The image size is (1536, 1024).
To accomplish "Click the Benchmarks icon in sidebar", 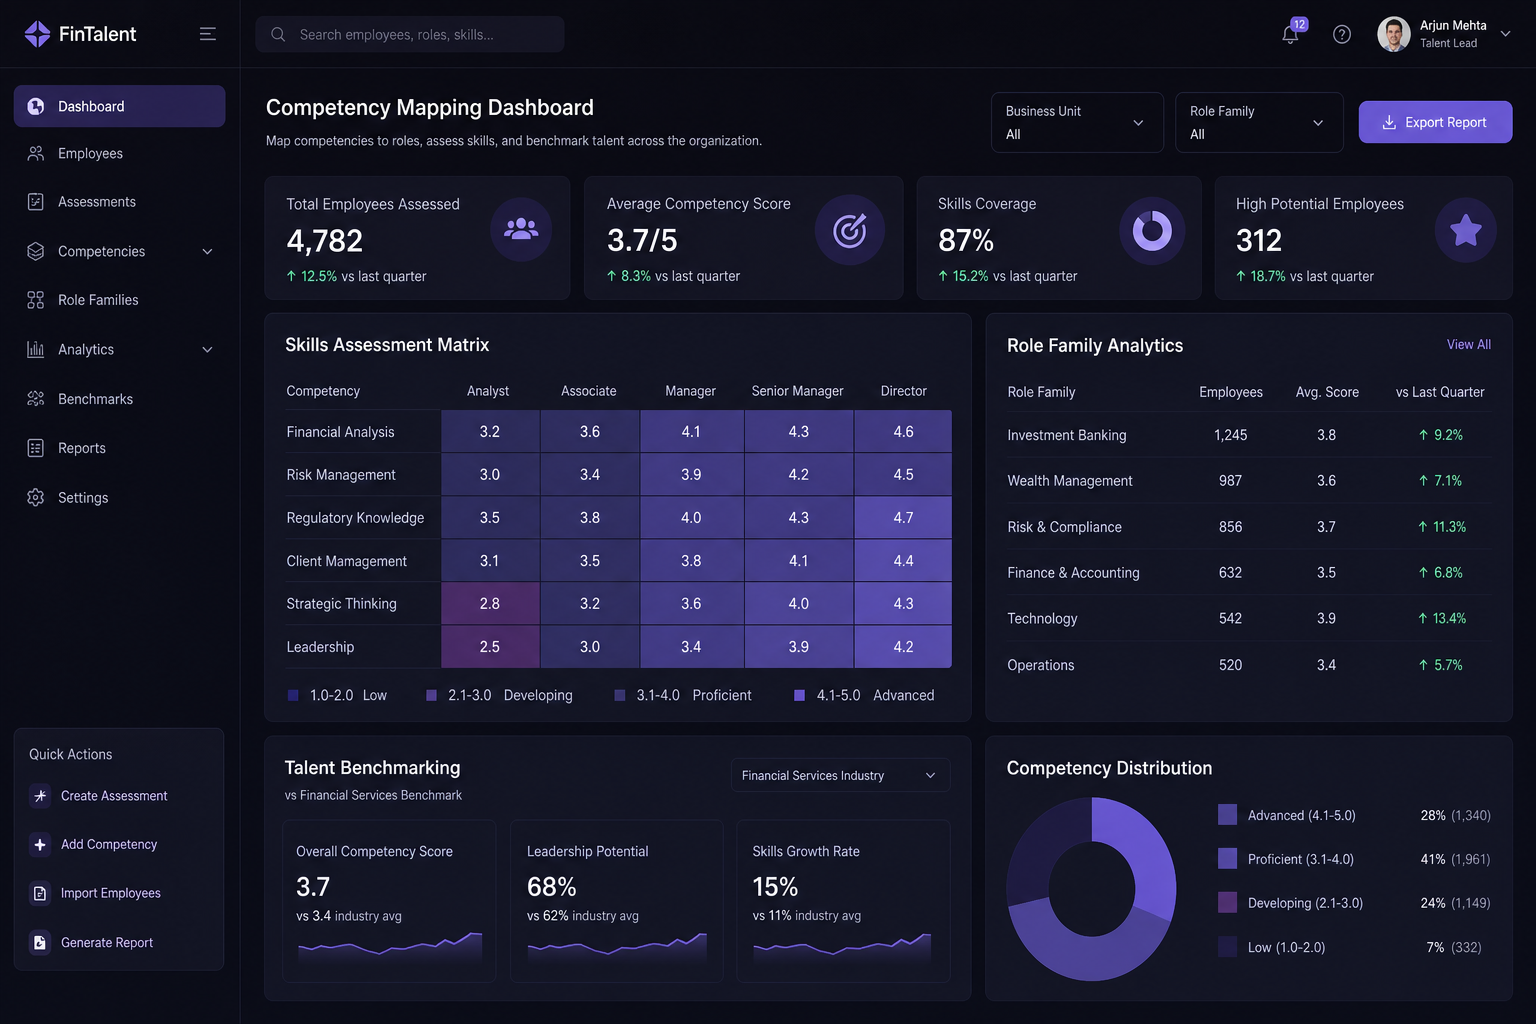I will coord(36,399).
